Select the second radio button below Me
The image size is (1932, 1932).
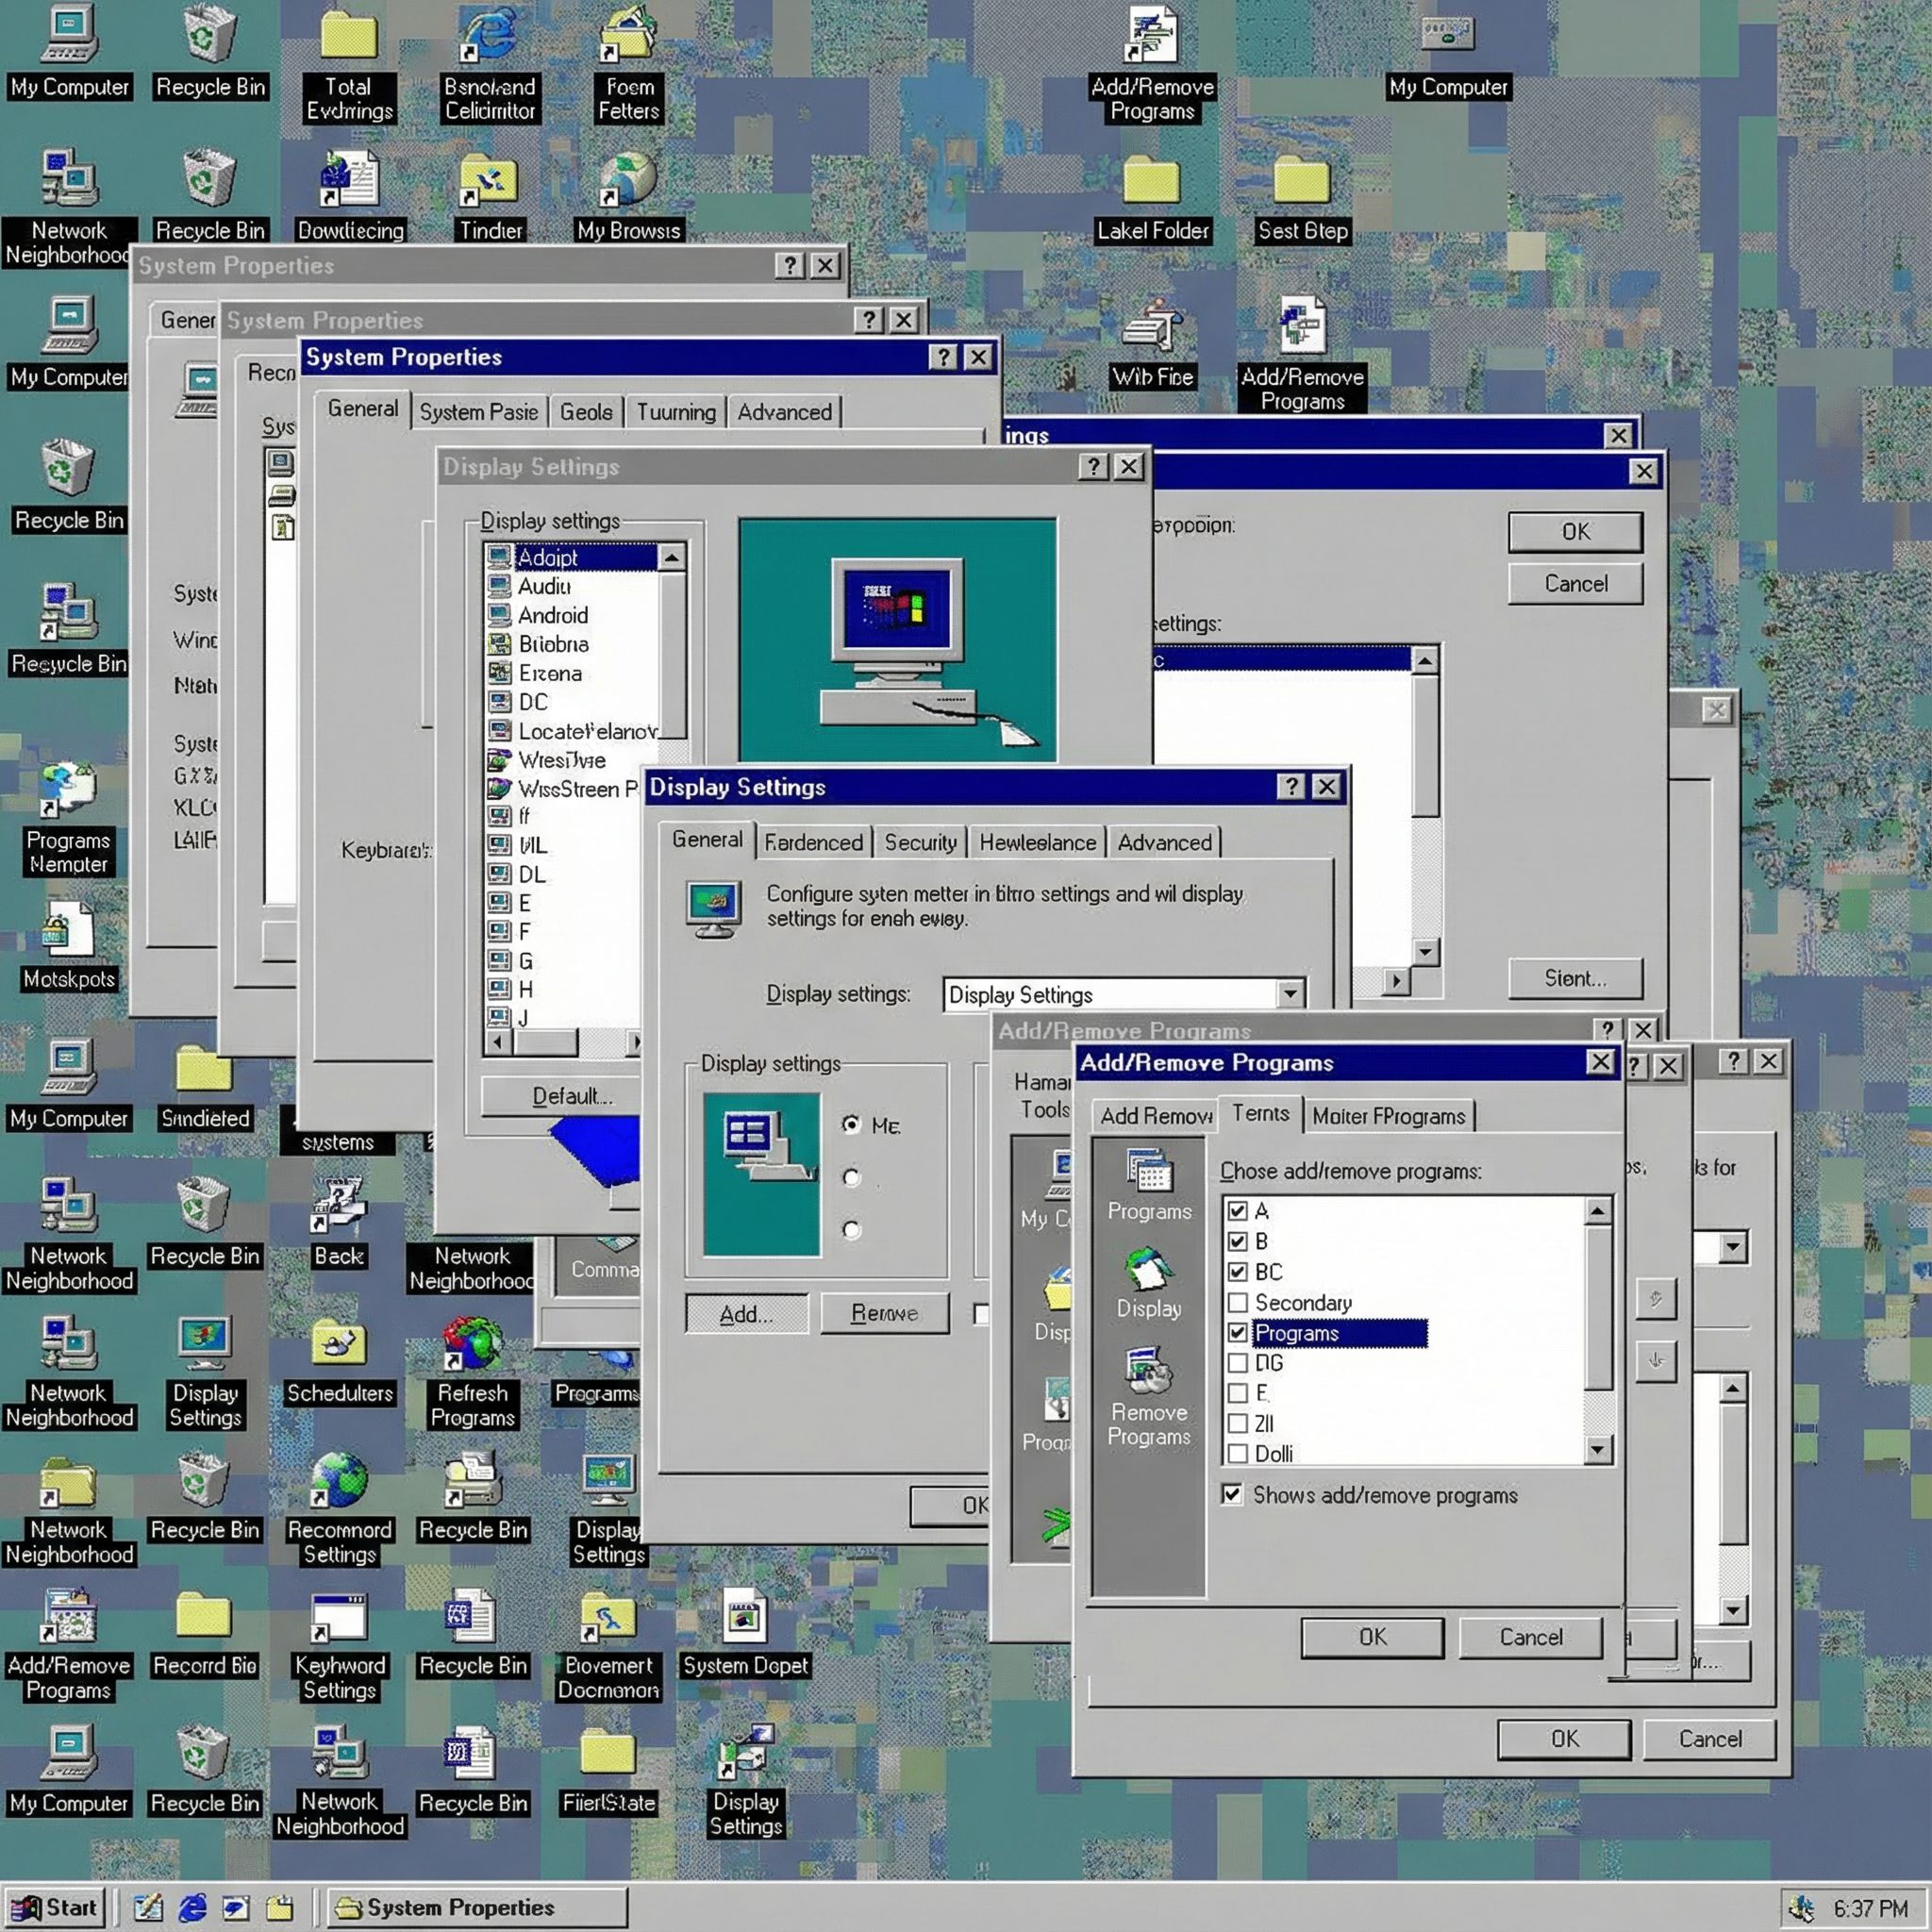pos(851,1177)
